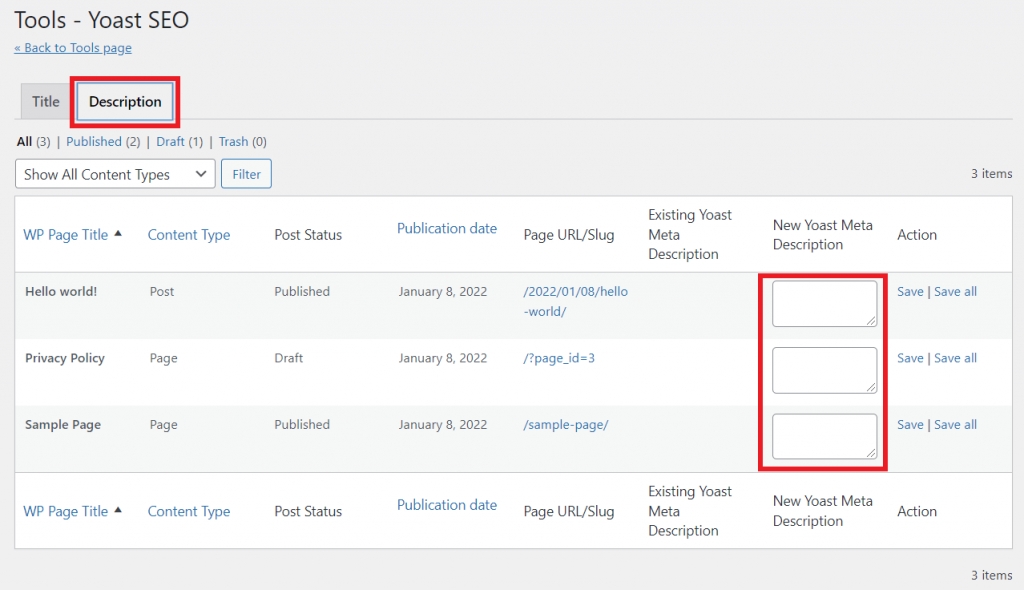Select the Sample Page title cell
This screenshot has height=590, width=1024.
[x=63, y=425]
